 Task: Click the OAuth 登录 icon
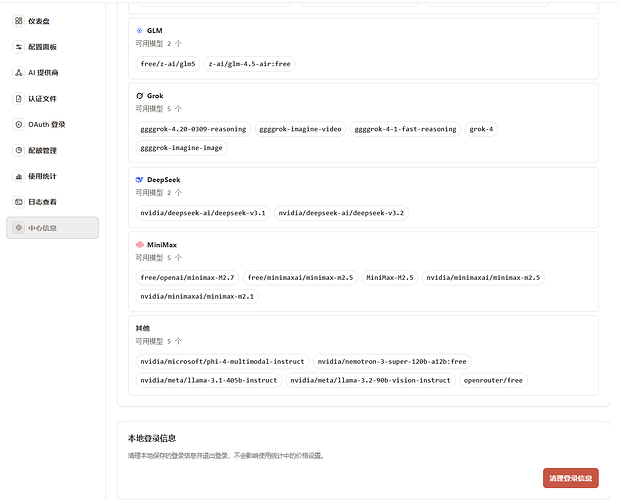pos(19,124)
